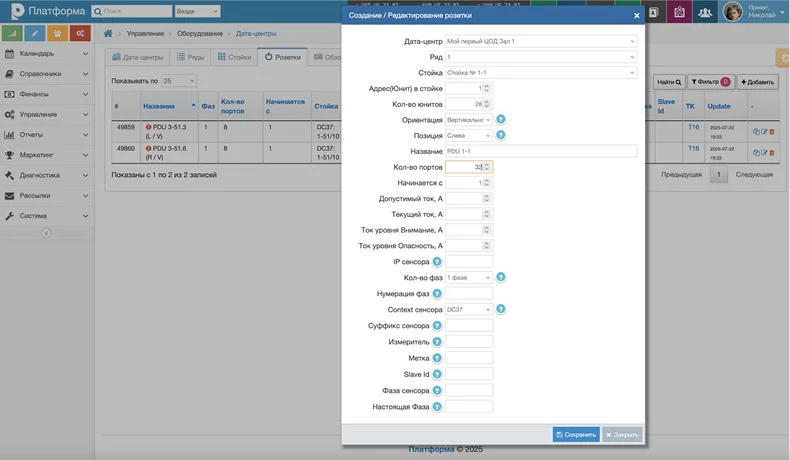Edit row 49859 with pencil icon

tap(764, 132)
